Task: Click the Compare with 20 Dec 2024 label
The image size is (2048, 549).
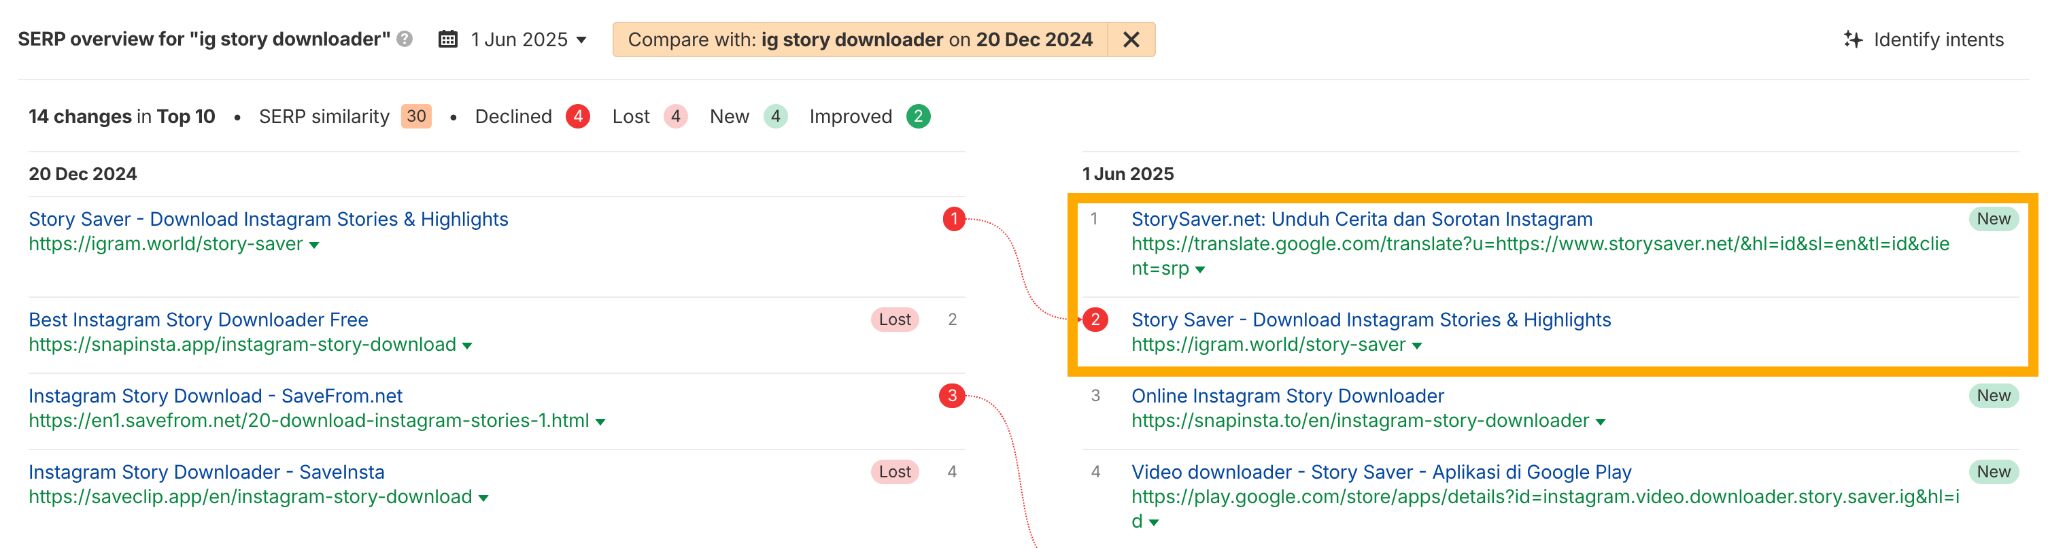Action: pyautogui.click(x=860, y=39)
